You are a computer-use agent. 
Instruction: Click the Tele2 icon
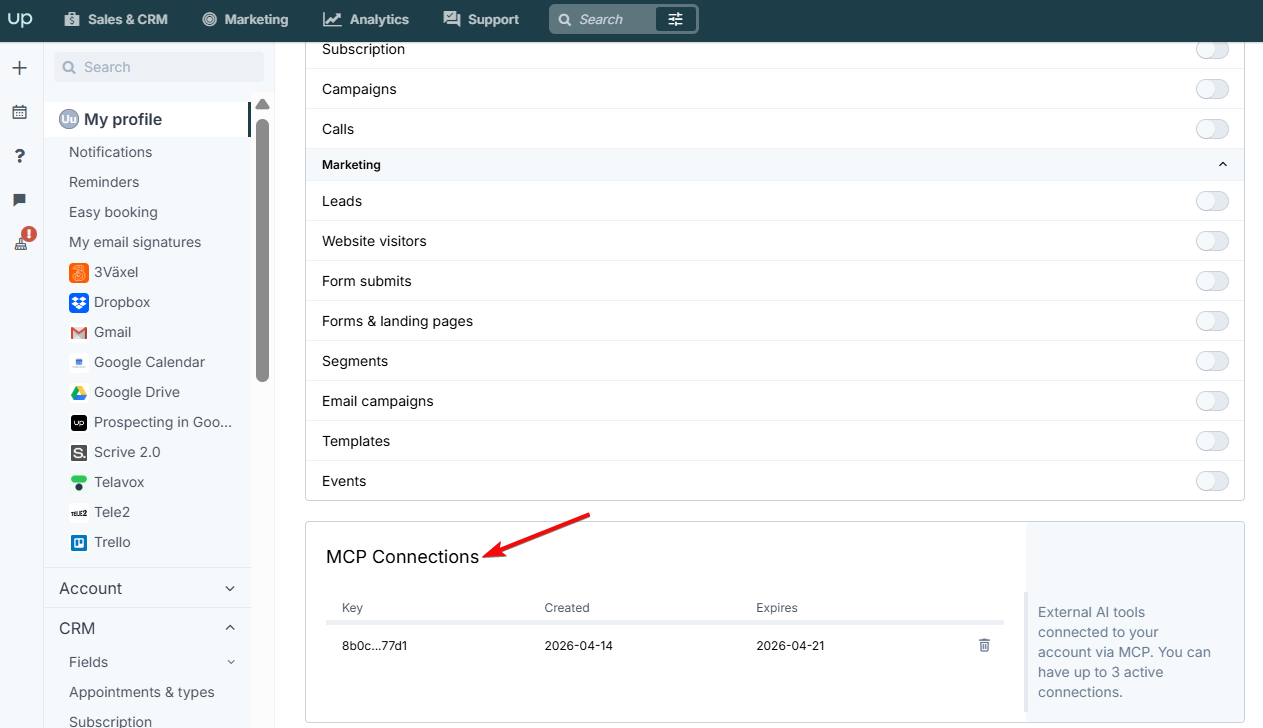tap(79, 512)
